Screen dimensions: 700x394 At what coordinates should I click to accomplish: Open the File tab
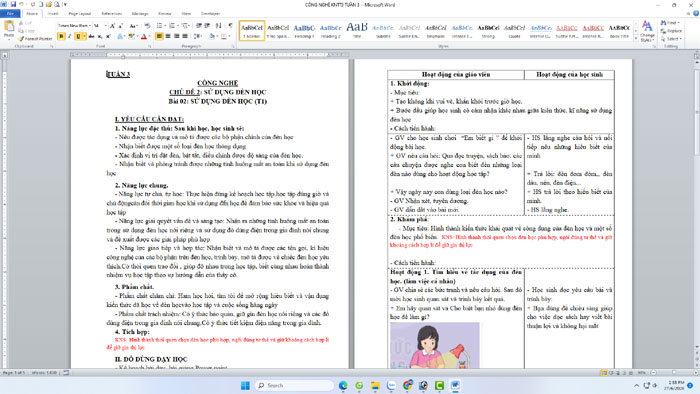(x=10, y=14)
